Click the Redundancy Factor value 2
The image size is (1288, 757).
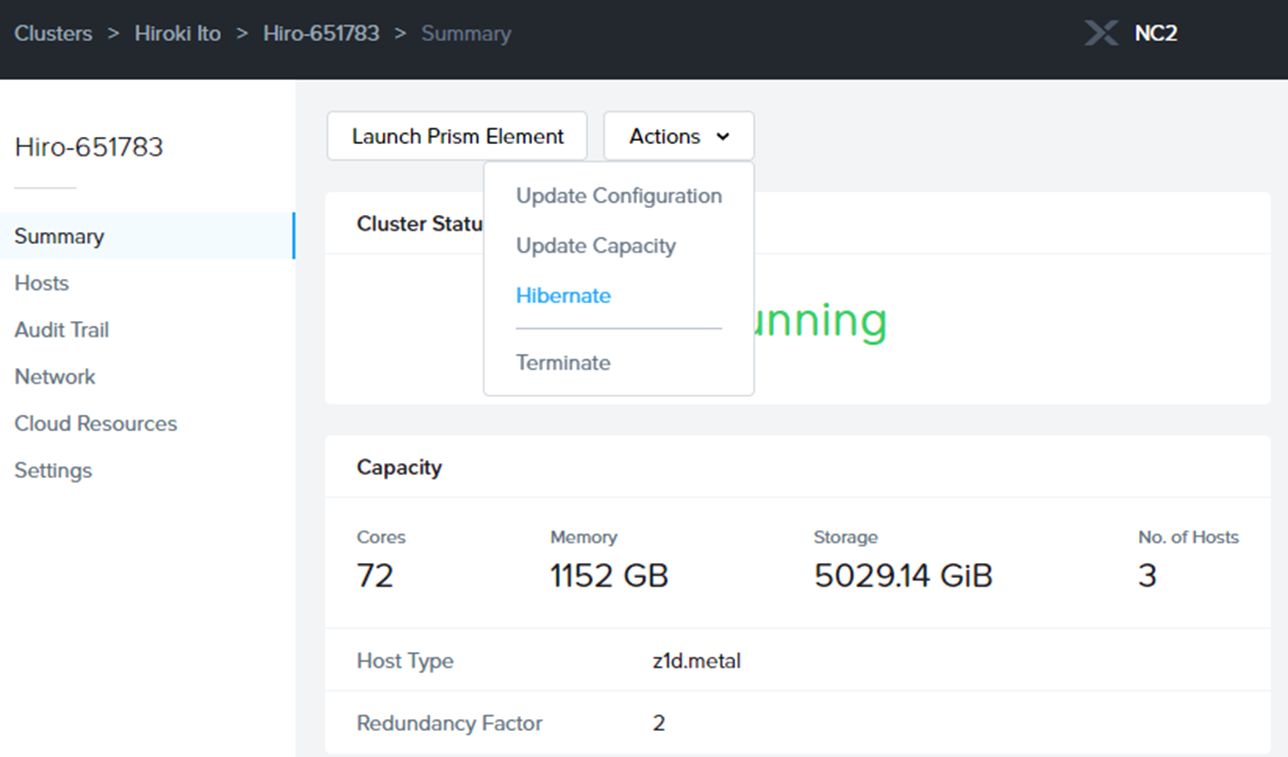[x=659, y=723]
